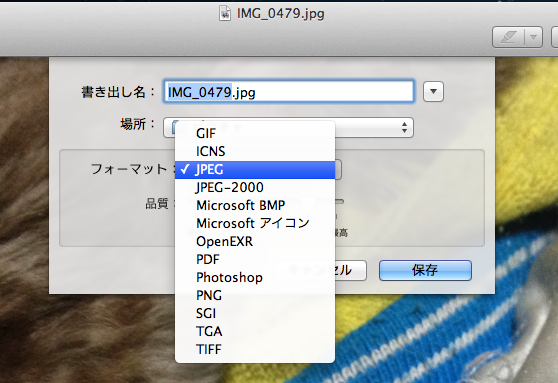
Task: Choose TGA format entry
Action: (x=255, y=331)
